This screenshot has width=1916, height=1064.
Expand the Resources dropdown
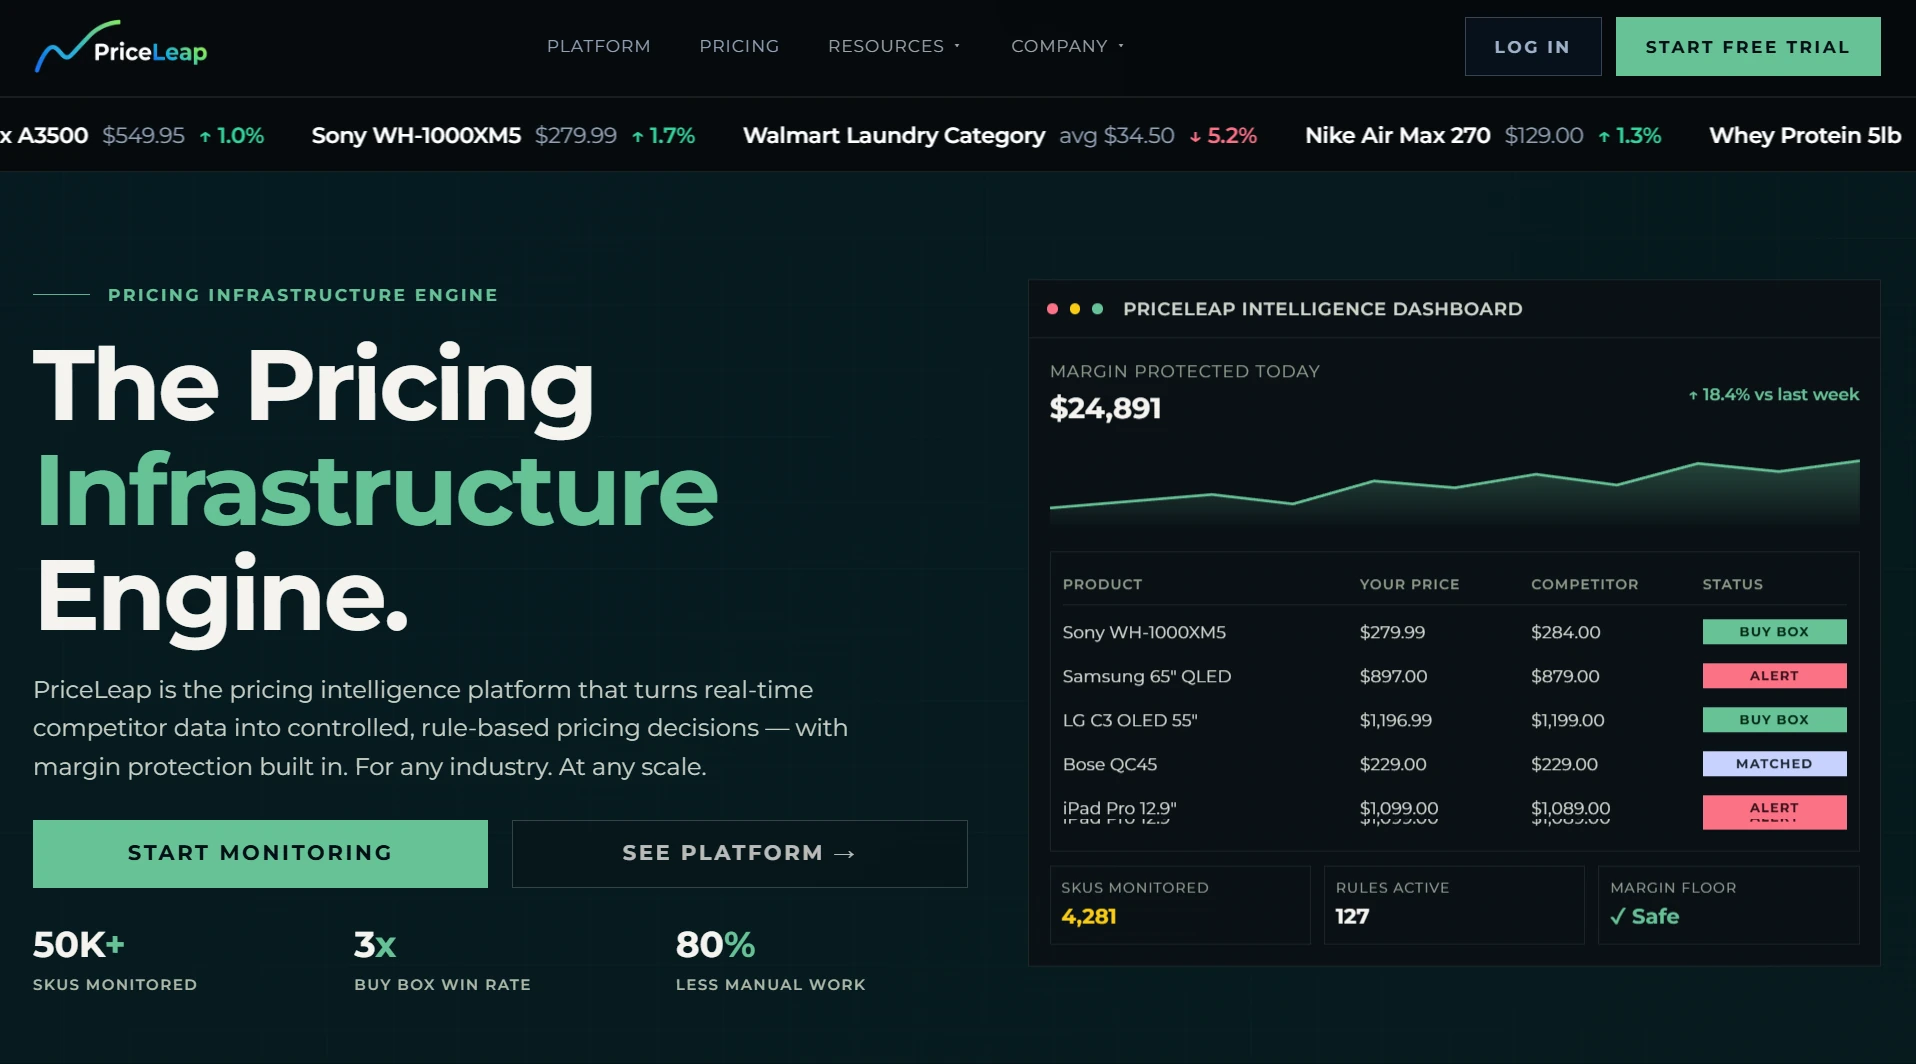pos(894,46)
